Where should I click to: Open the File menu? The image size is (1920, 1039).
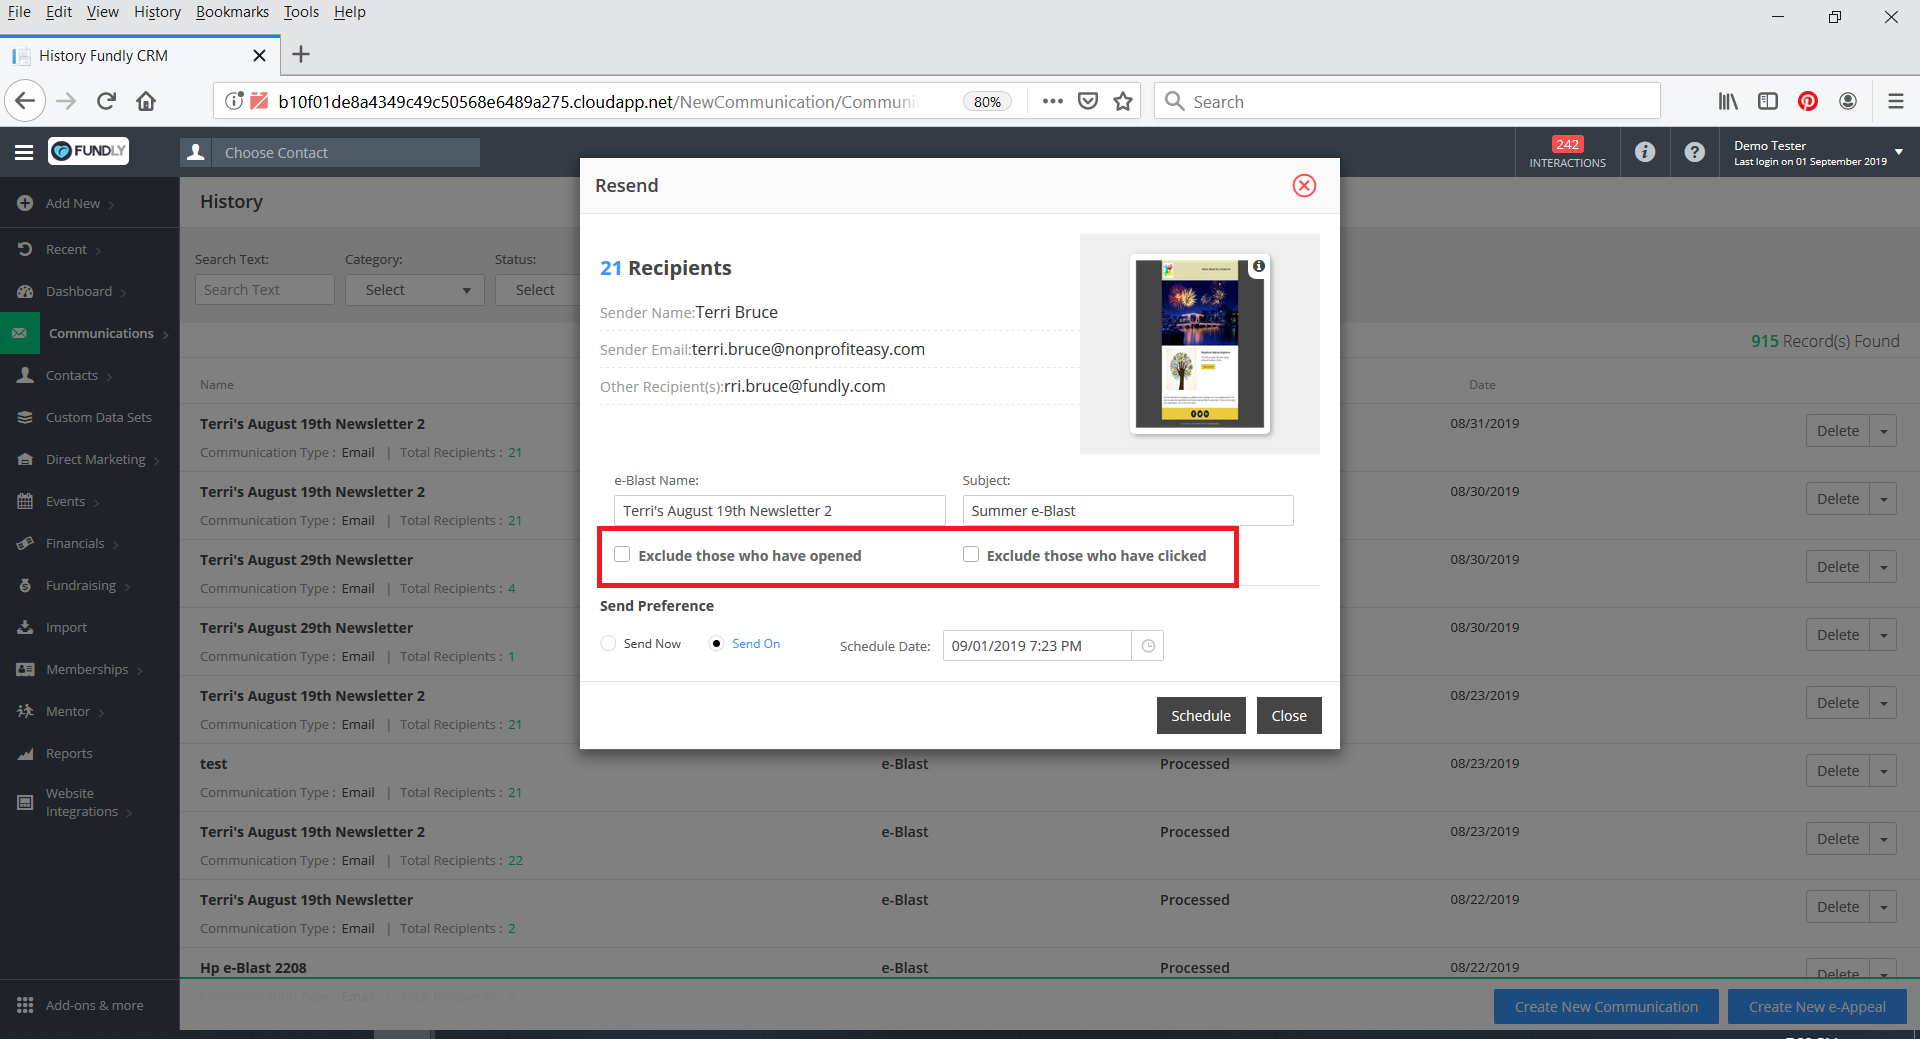19,12
